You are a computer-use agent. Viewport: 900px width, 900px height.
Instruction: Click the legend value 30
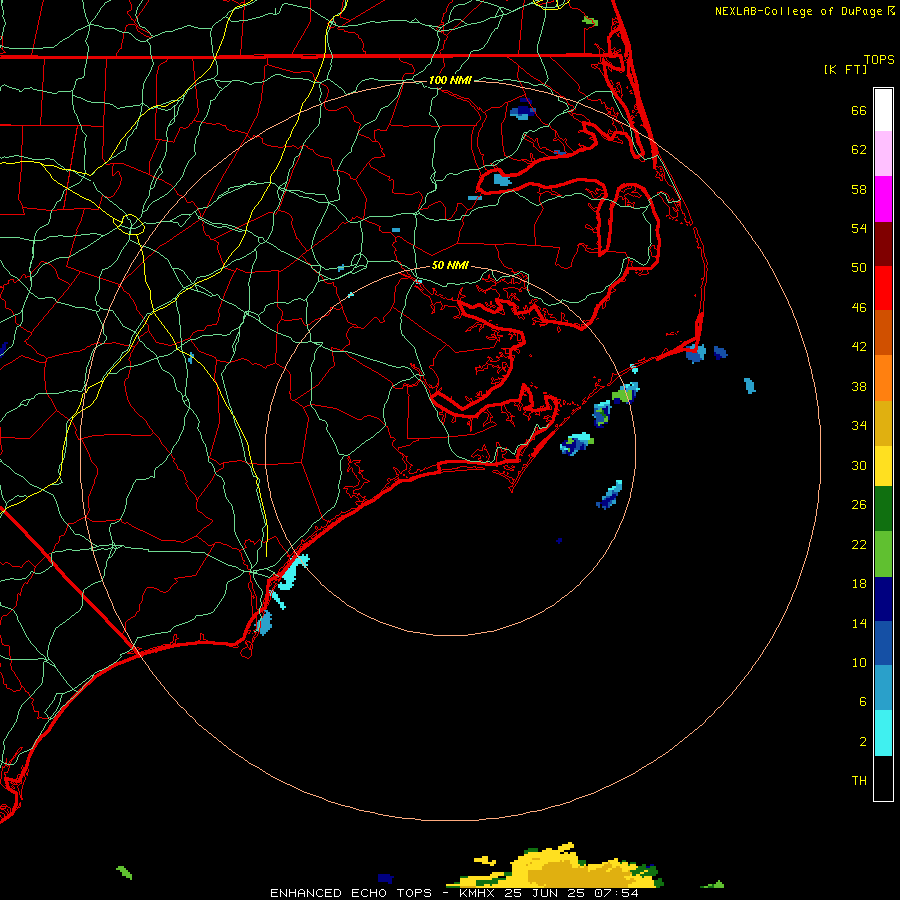(859, 465)
